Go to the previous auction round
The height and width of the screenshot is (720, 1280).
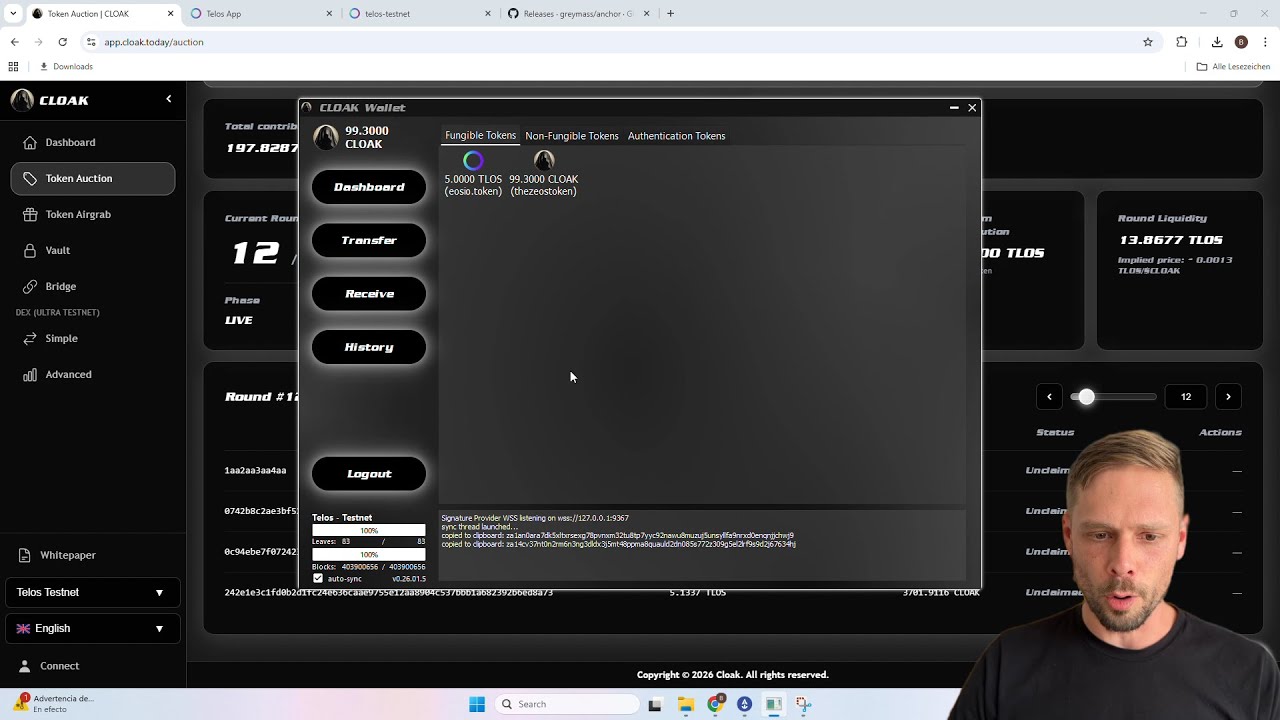[x=1049, y=397]
